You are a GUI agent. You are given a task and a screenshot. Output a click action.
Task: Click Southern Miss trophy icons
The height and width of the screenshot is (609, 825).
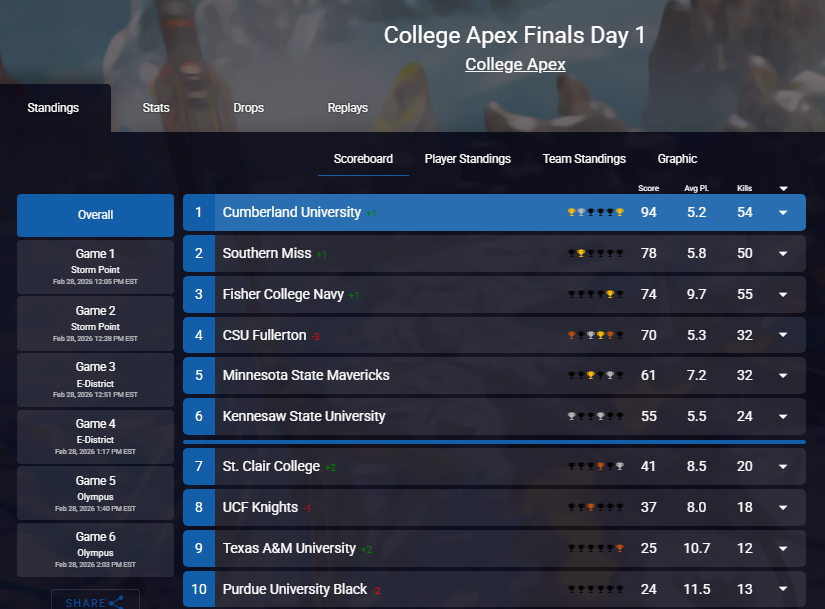coord(595,253)
